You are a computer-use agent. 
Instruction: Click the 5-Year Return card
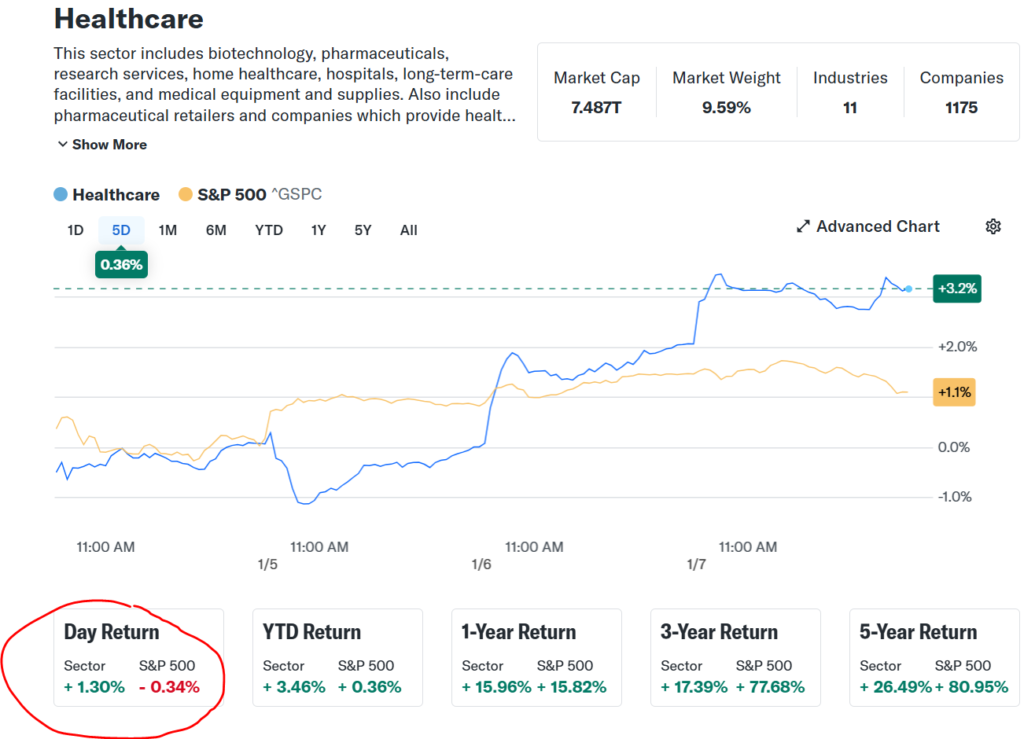[933, 657]
